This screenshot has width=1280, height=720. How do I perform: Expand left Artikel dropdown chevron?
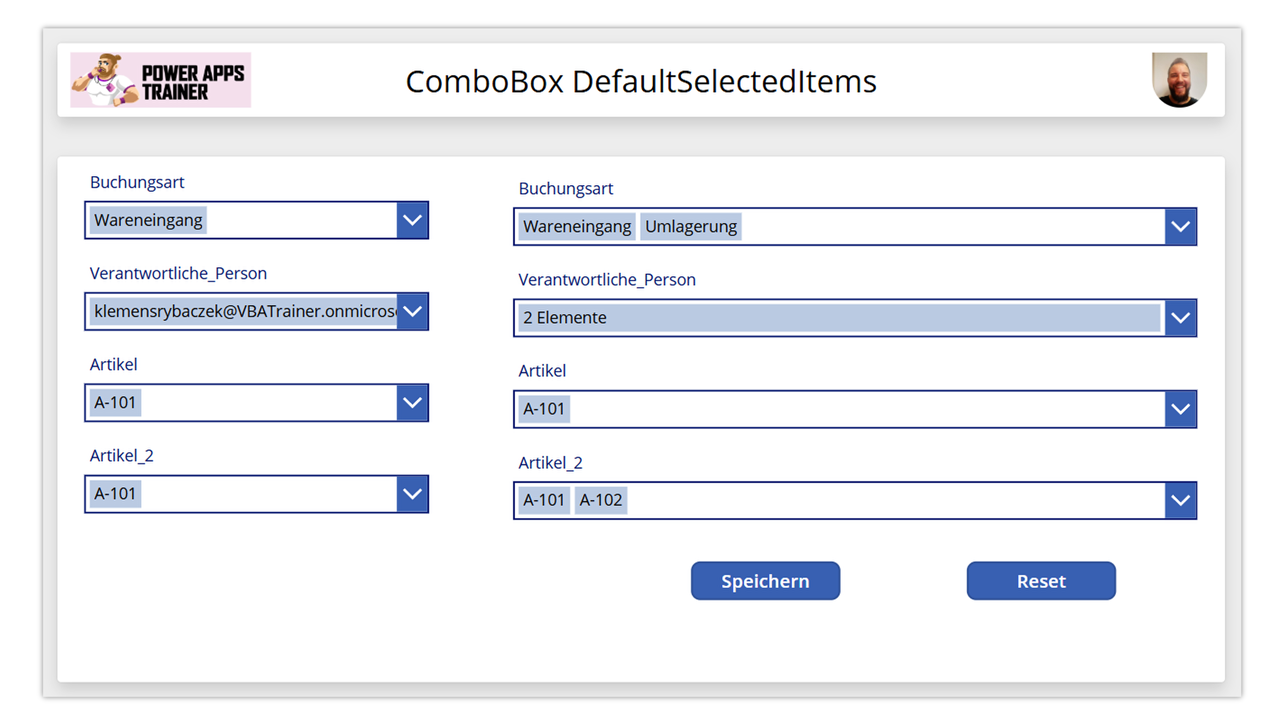pyautogui.click(x=412, y=403)
